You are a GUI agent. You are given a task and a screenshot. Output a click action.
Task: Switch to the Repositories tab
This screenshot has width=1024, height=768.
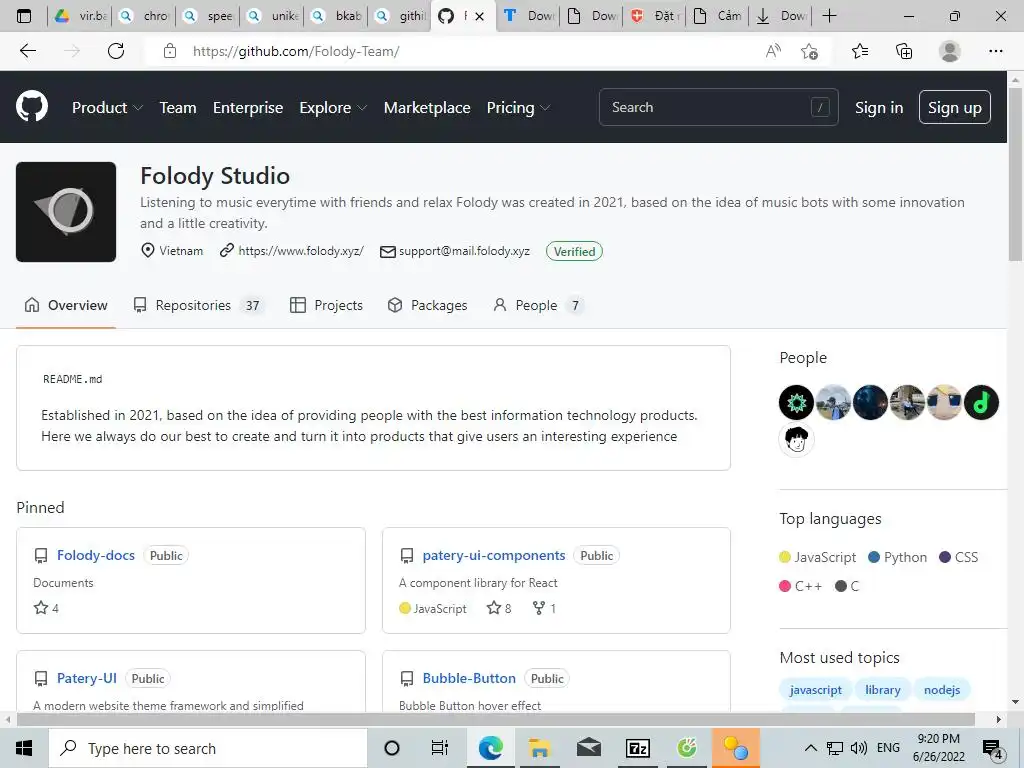coord(197,305)
